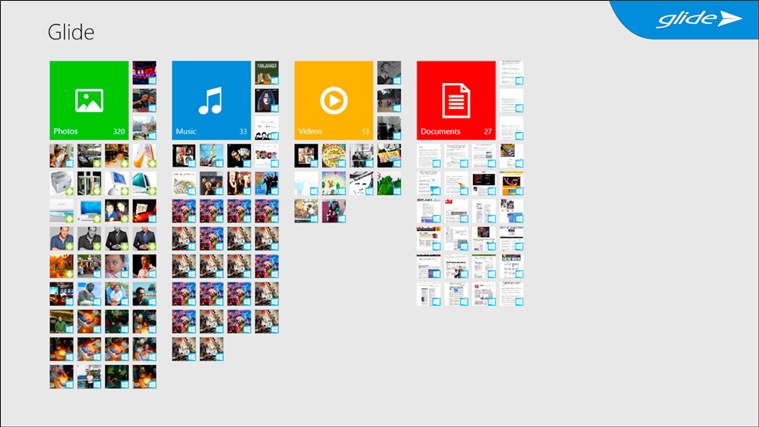
Task: Open first thumbnail directly below Photos tile
Action: [62, 155]
